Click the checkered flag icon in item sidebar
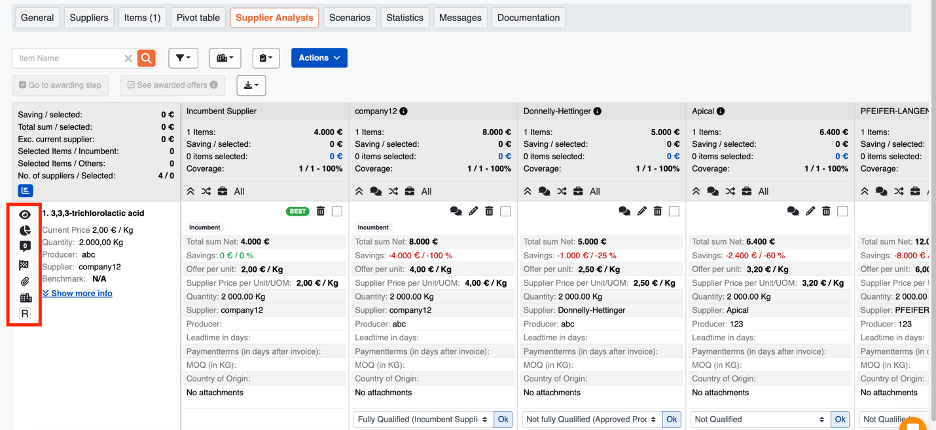The height and width of the screenshot is (430, 936). [25, 265]
